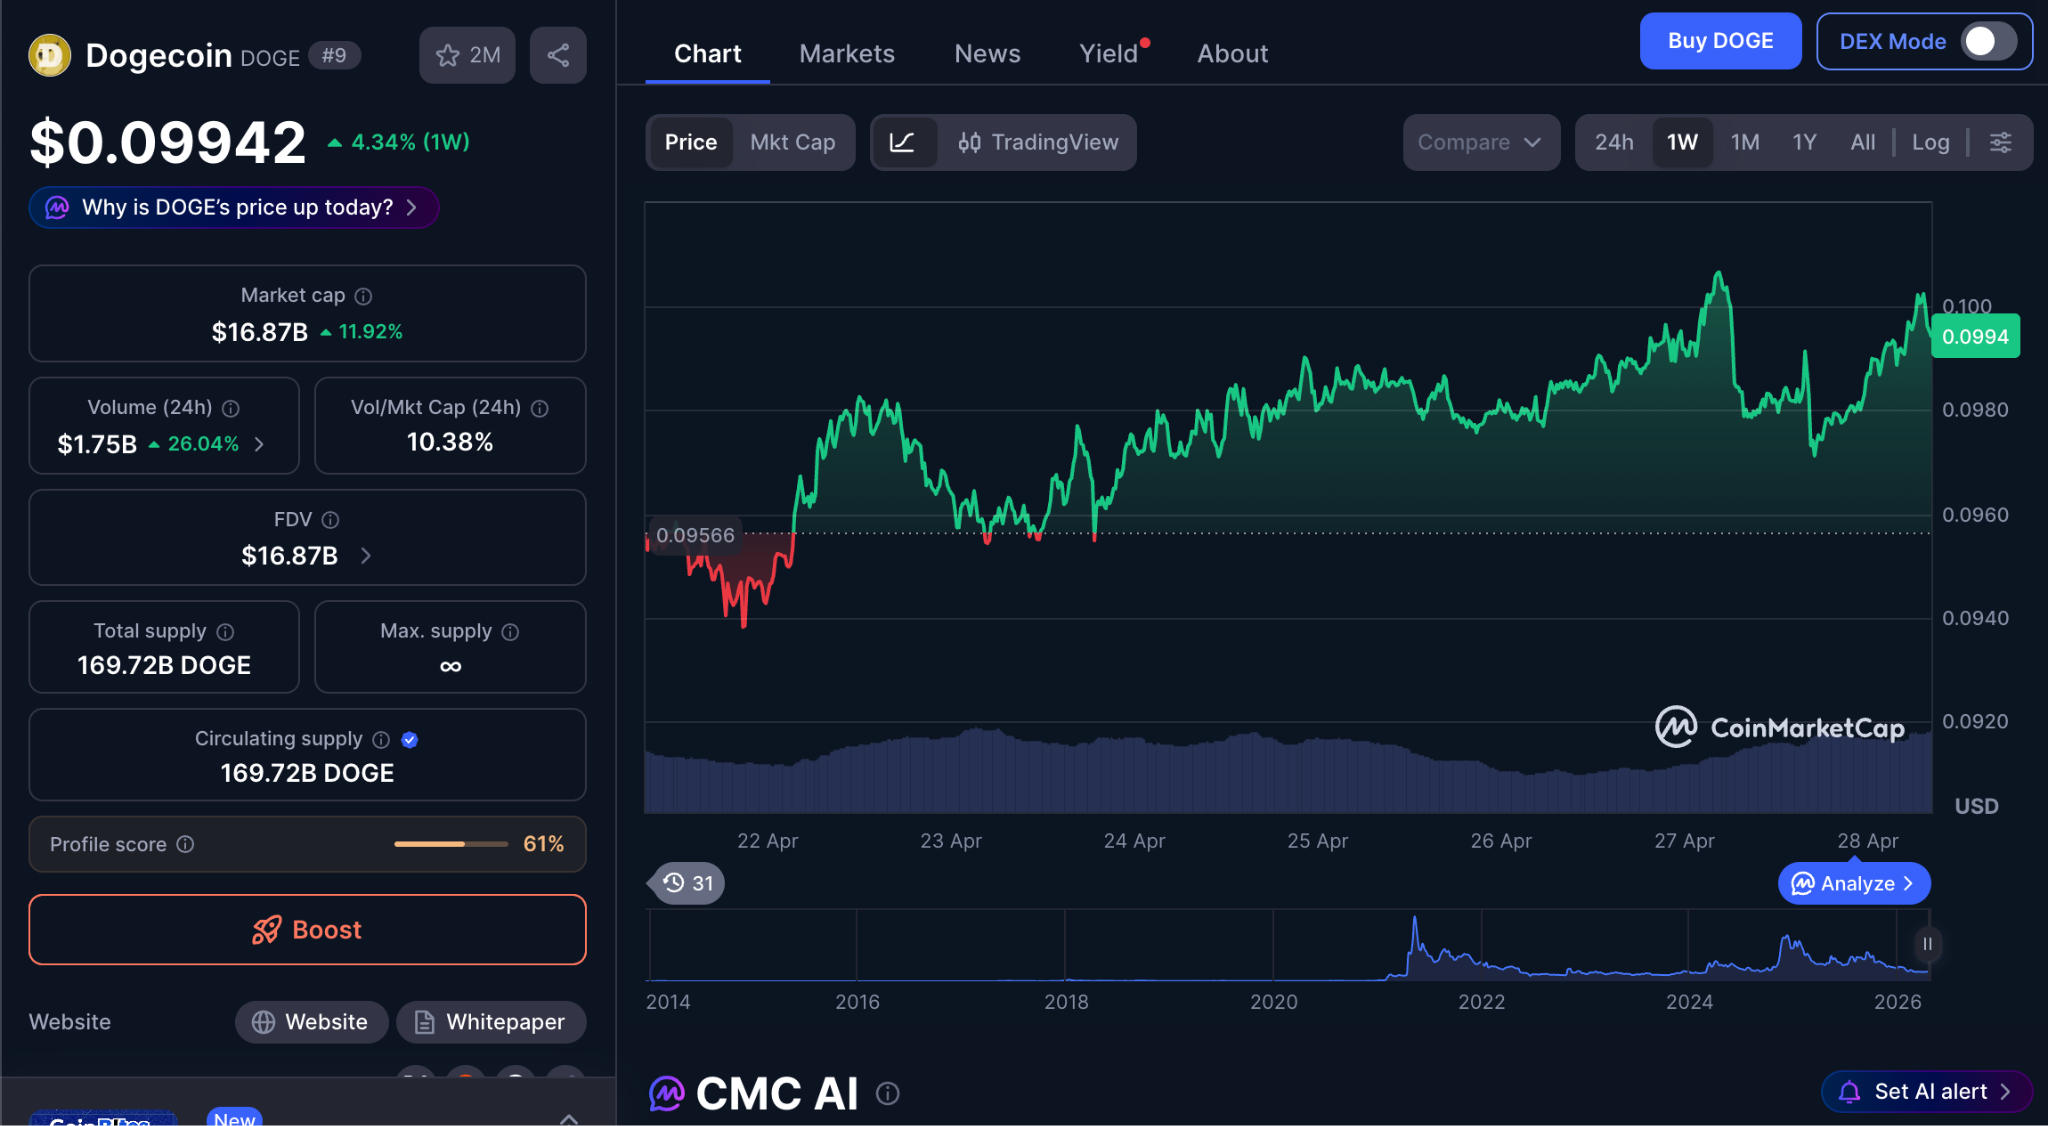
Task: Click the Market cap info icon
Action: coord(364,296)
